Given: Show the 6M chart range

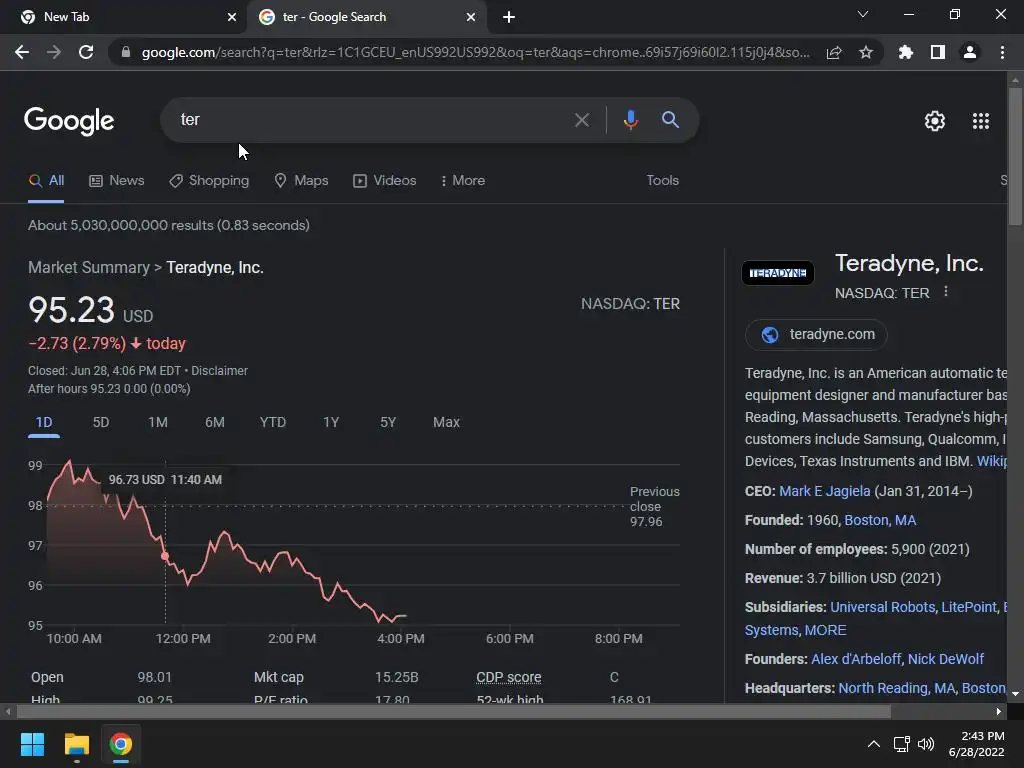Looking at the screenshot, I should tap(214, 423).
